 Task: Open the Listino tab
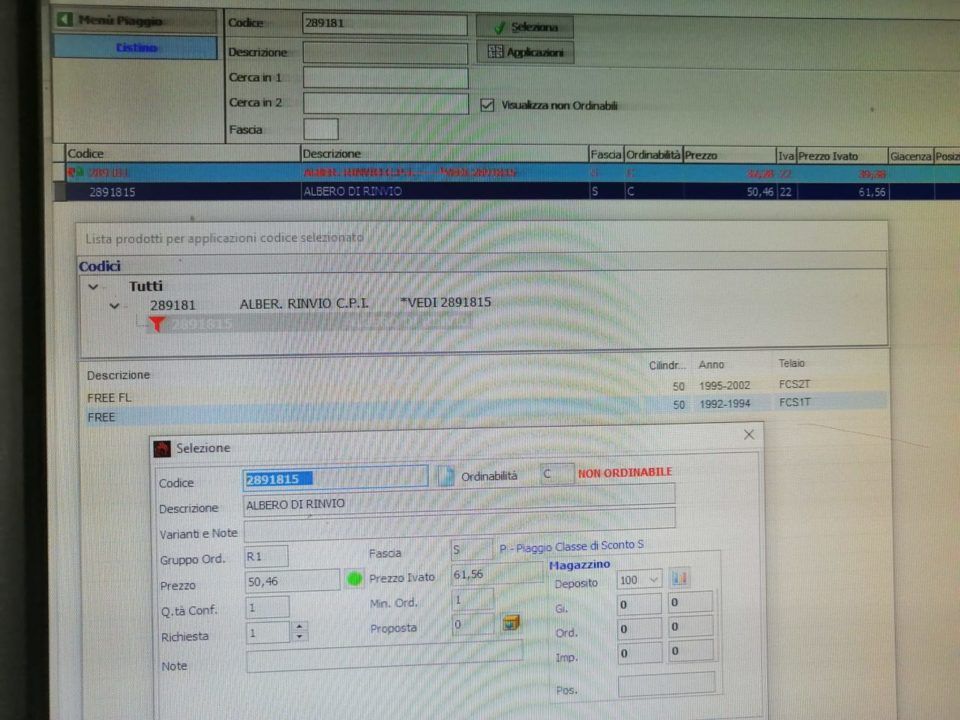pos(135,47)
